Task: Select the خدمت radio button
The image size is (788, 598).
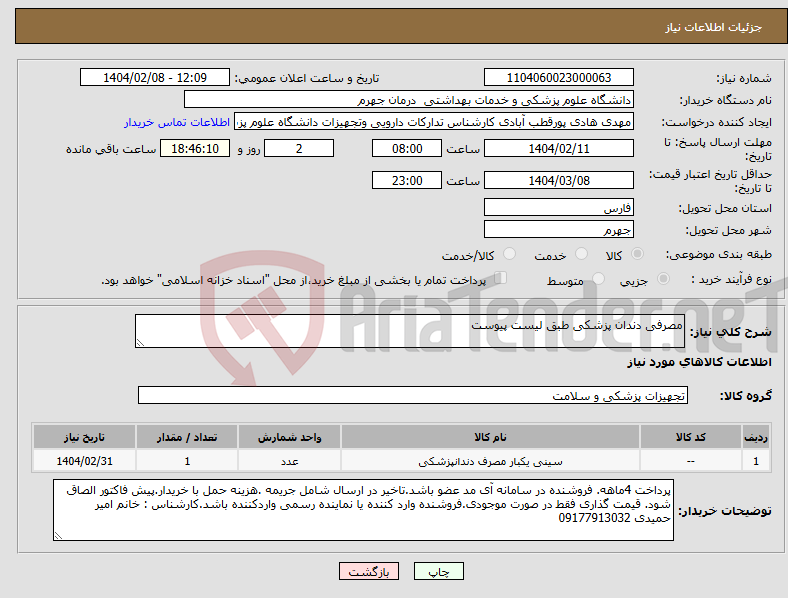Action: (581, 254)
